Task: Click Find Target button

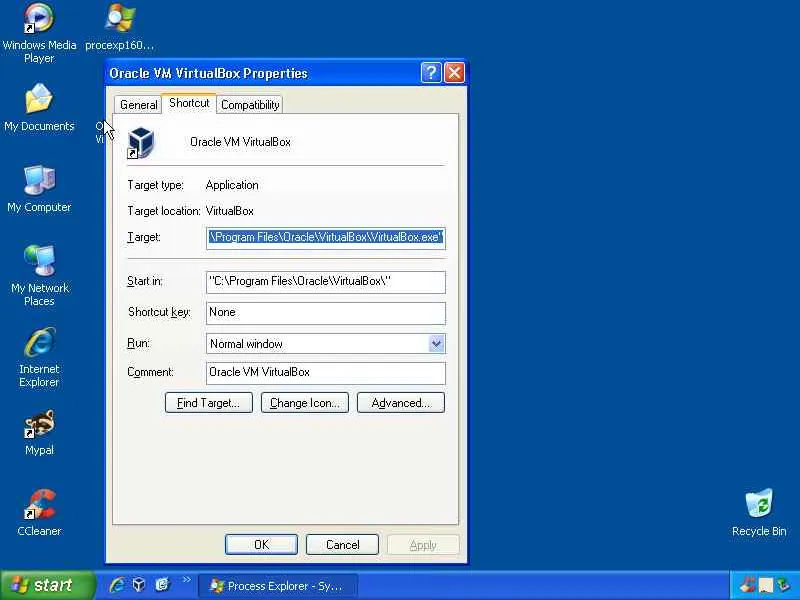Action: (x=209, y=403)
